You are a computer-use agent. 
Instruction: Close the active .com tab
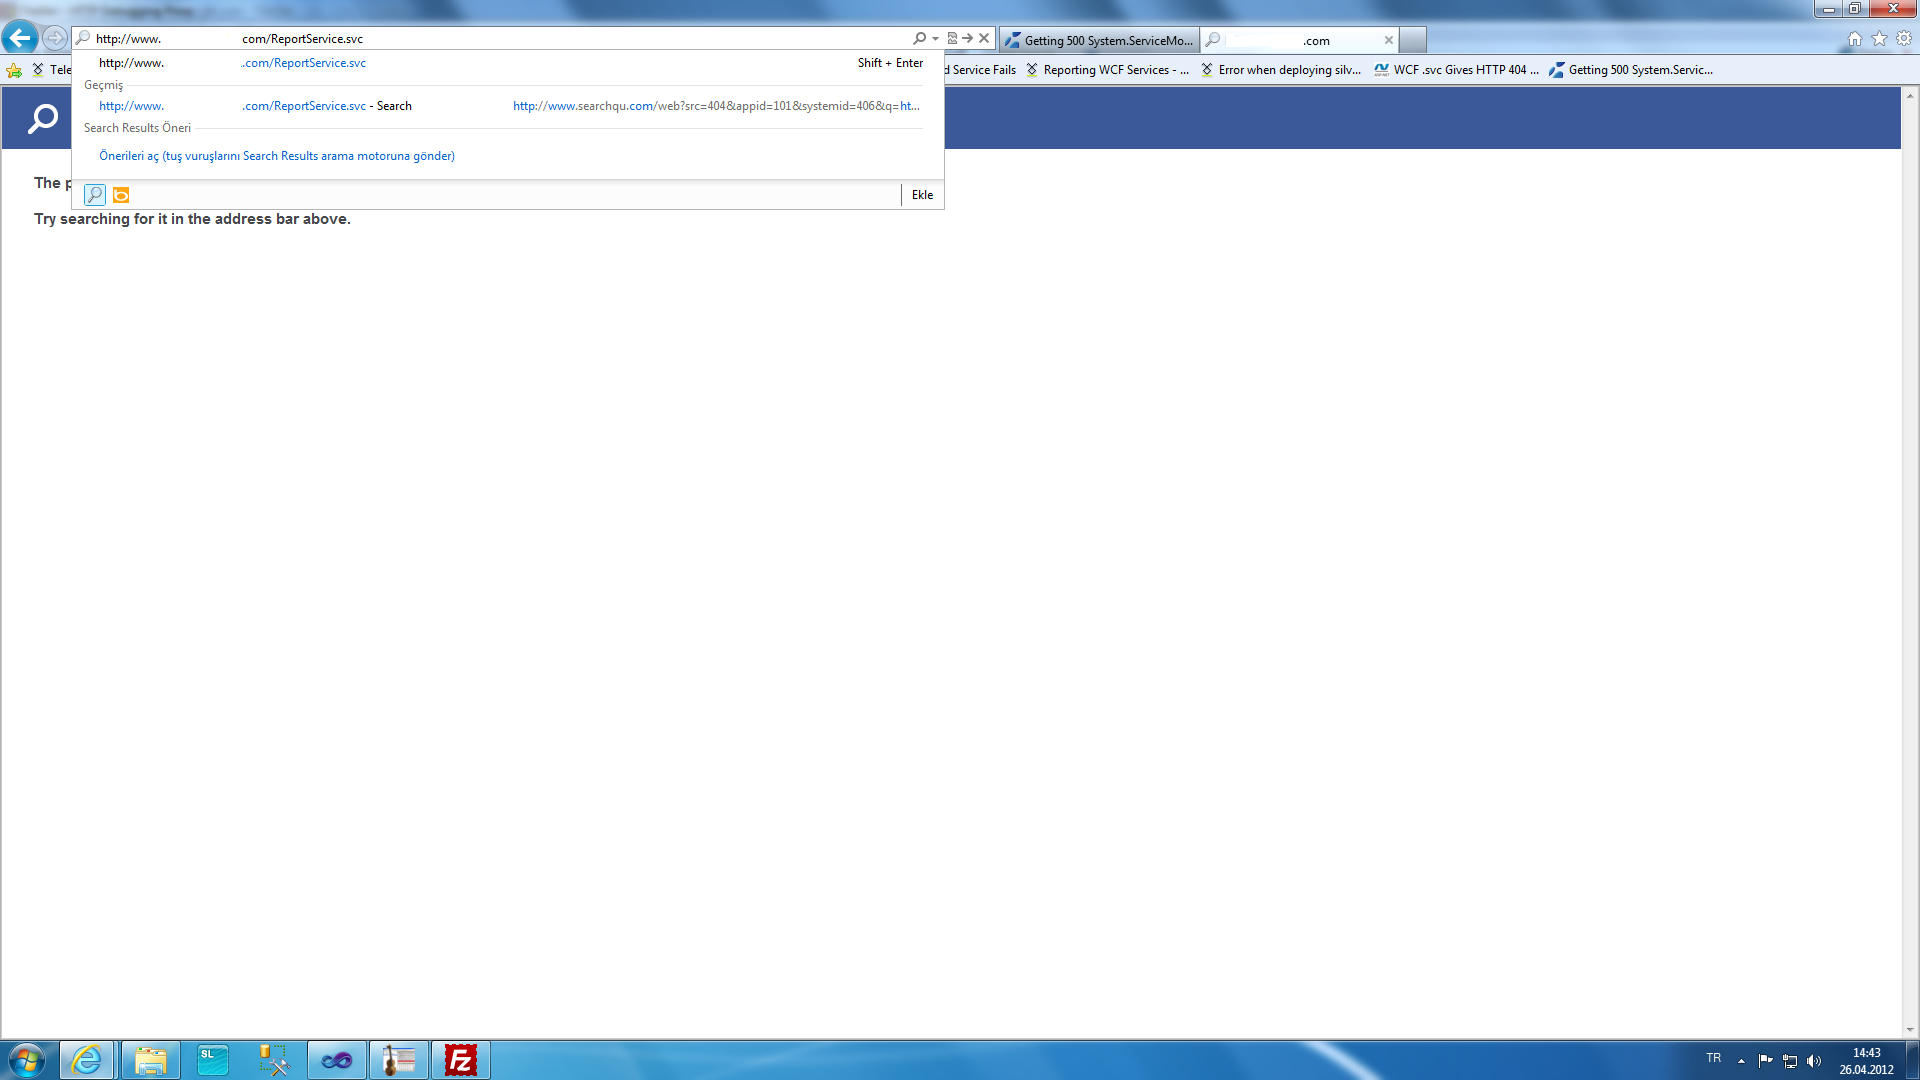pos(1388,40)
